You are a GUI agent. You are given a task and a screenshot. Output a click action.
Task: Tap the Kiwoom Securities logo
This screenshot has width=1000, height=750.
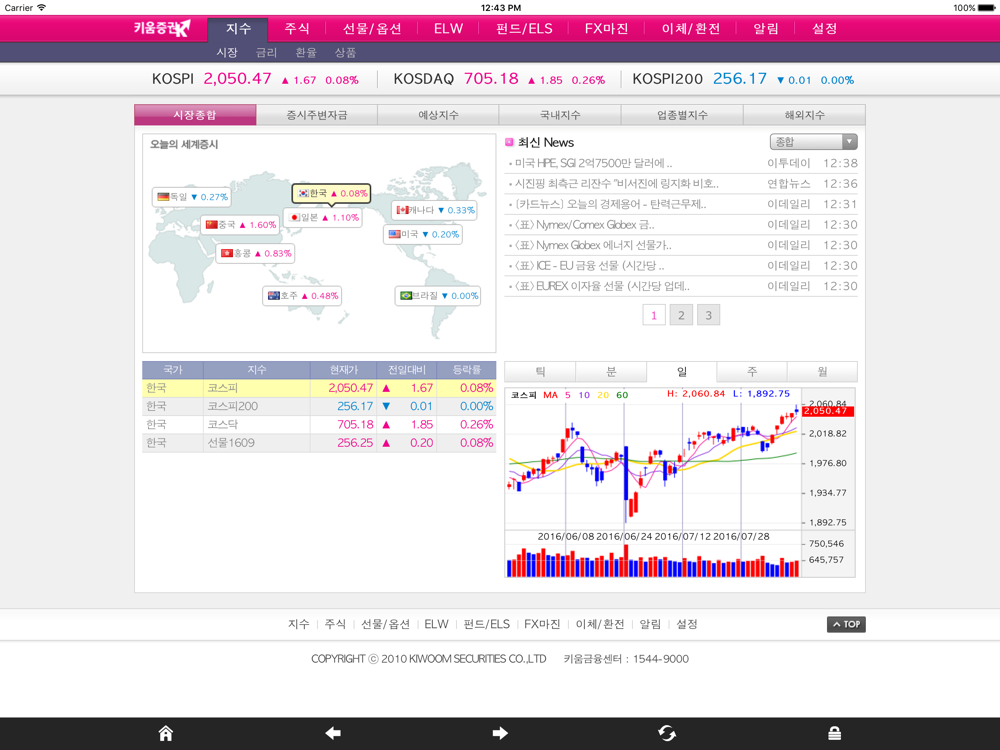point(162,28)
